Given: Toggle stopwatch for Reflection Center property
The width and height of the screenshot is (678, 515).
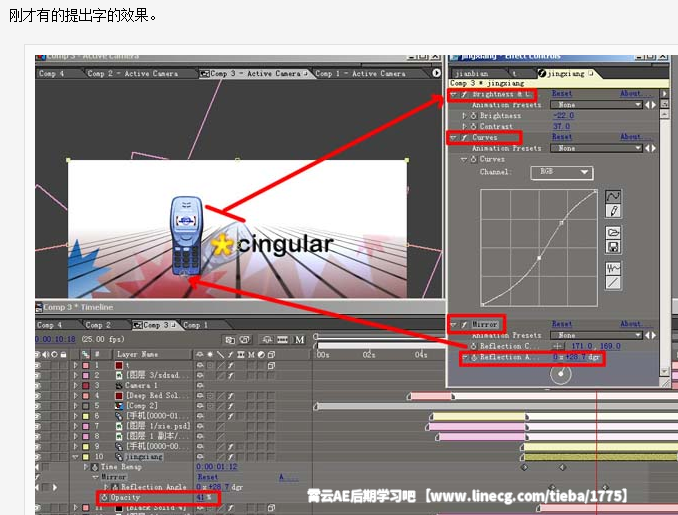Looking at the screenshot, I should pyautogui.click(x=473, y=346).
